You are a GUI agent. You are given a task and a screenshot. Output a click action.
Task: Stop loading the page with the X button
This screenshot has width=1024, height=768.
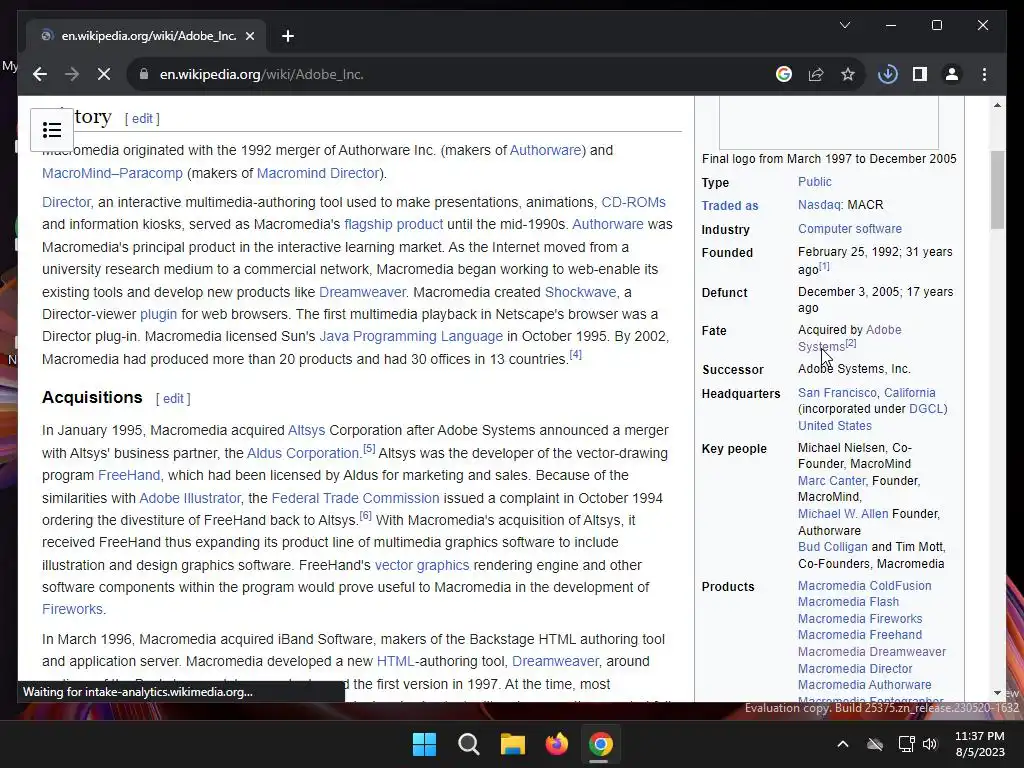pyautogui.click(x=104, y=74)
